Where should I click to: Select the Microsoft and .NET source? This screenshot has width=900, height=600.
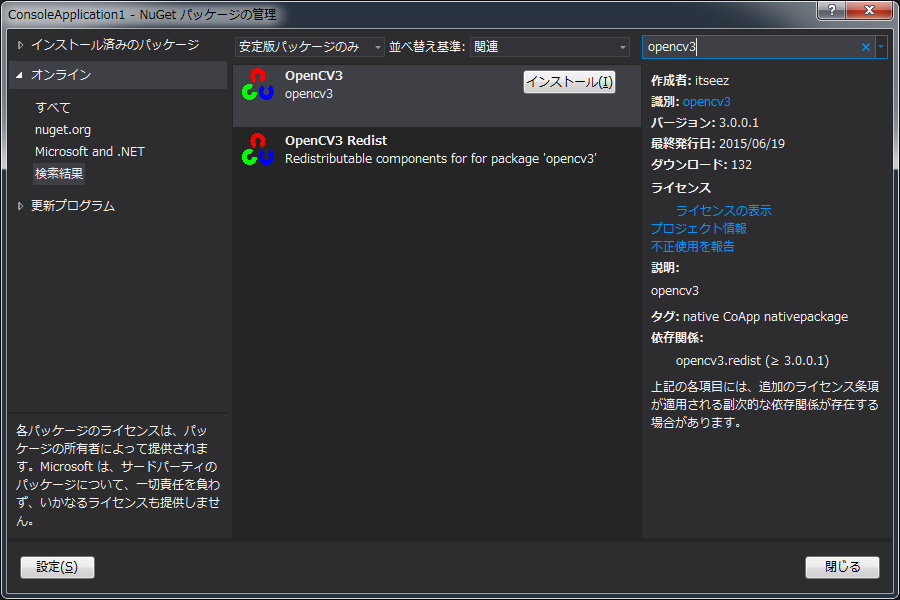[90, 152]
